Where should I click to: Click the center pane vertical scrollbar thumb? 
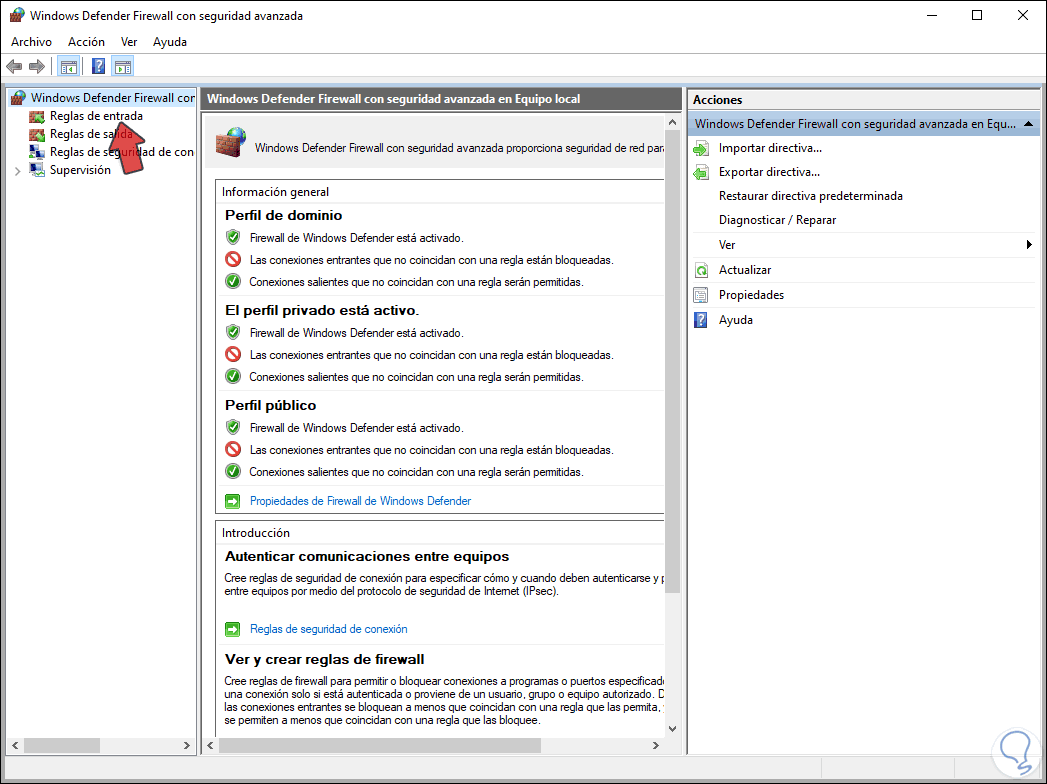coord(672,361)
